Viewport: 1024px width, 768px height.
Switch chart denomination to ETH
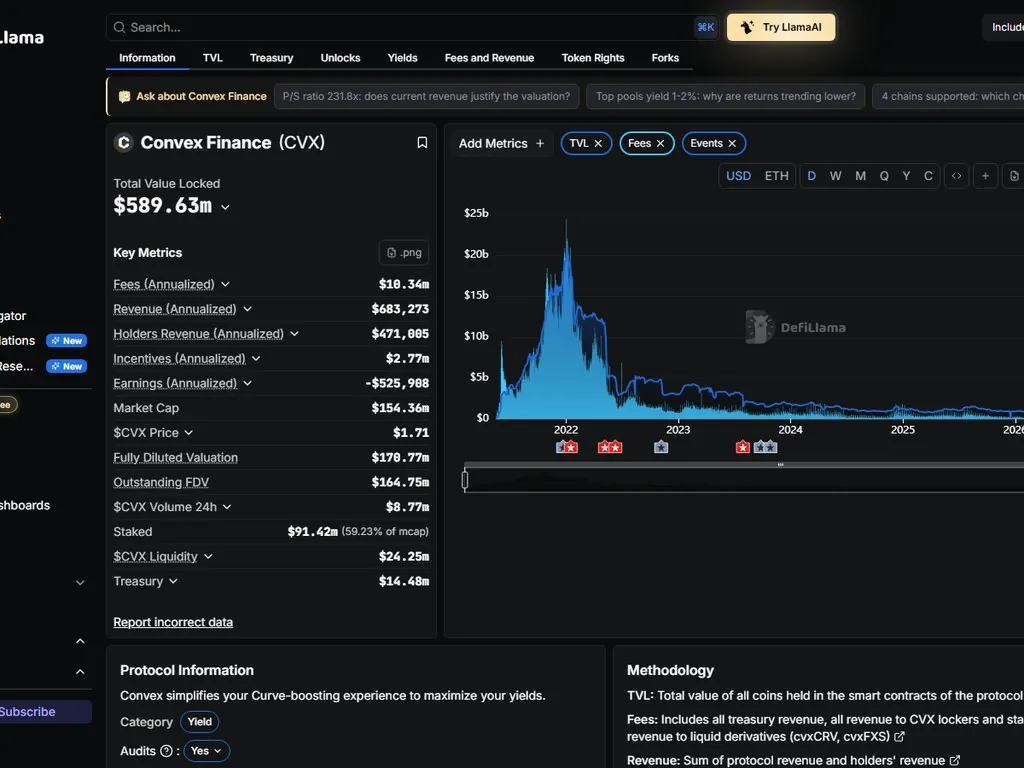coord(776,176)
